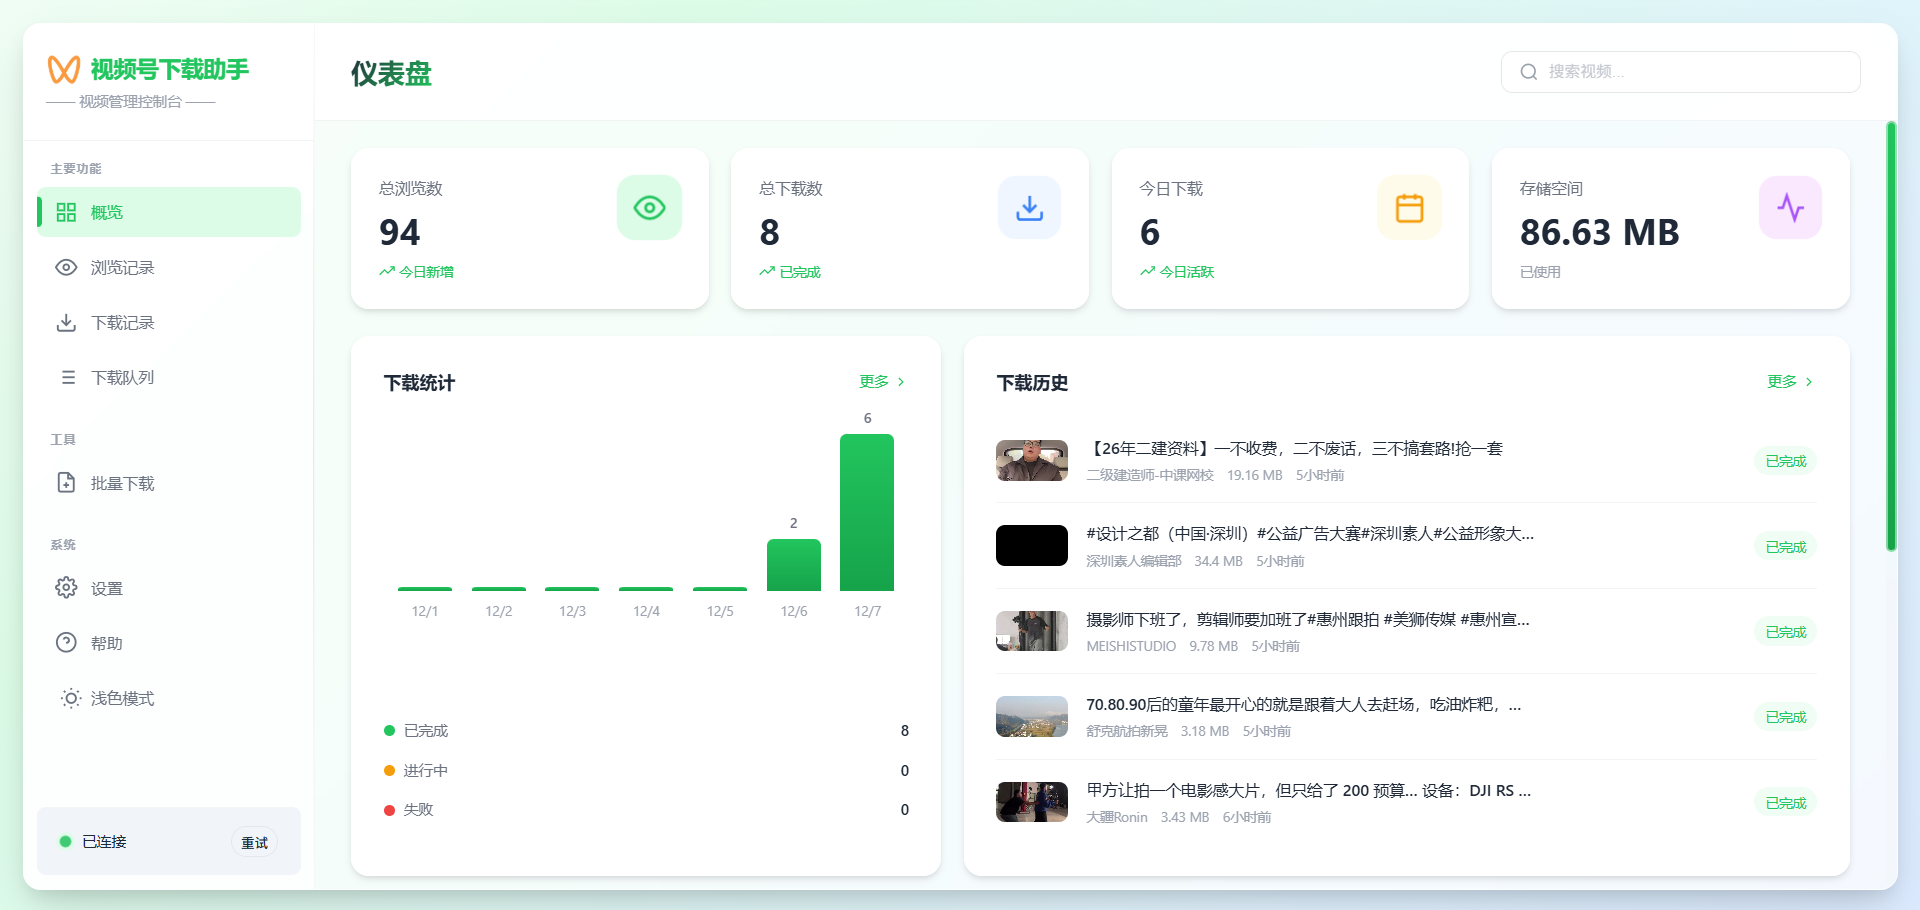Click the 仪表盘 page heading
This screenshot has width=1920, height=910.
pyautogui.click(x=391, y=73)
